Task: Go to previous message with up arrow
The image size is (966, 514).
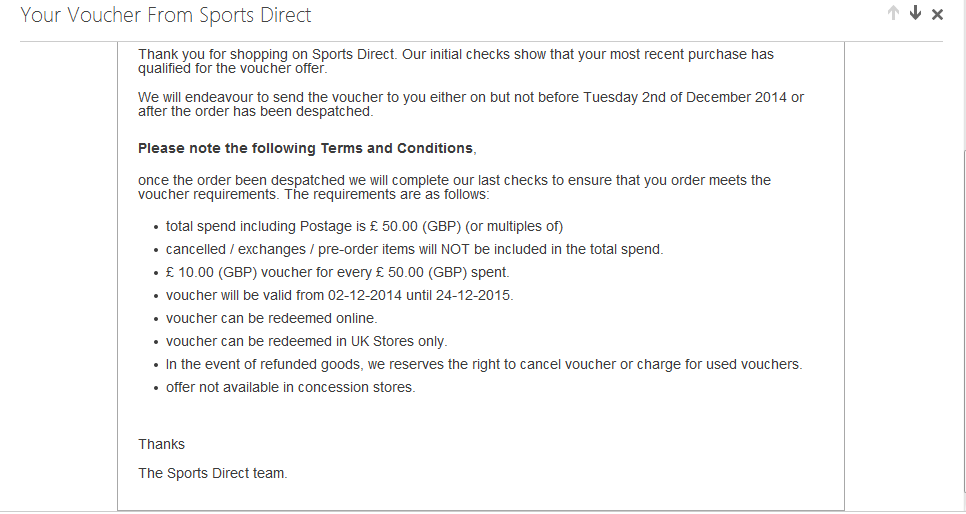Action: point(893,13)
